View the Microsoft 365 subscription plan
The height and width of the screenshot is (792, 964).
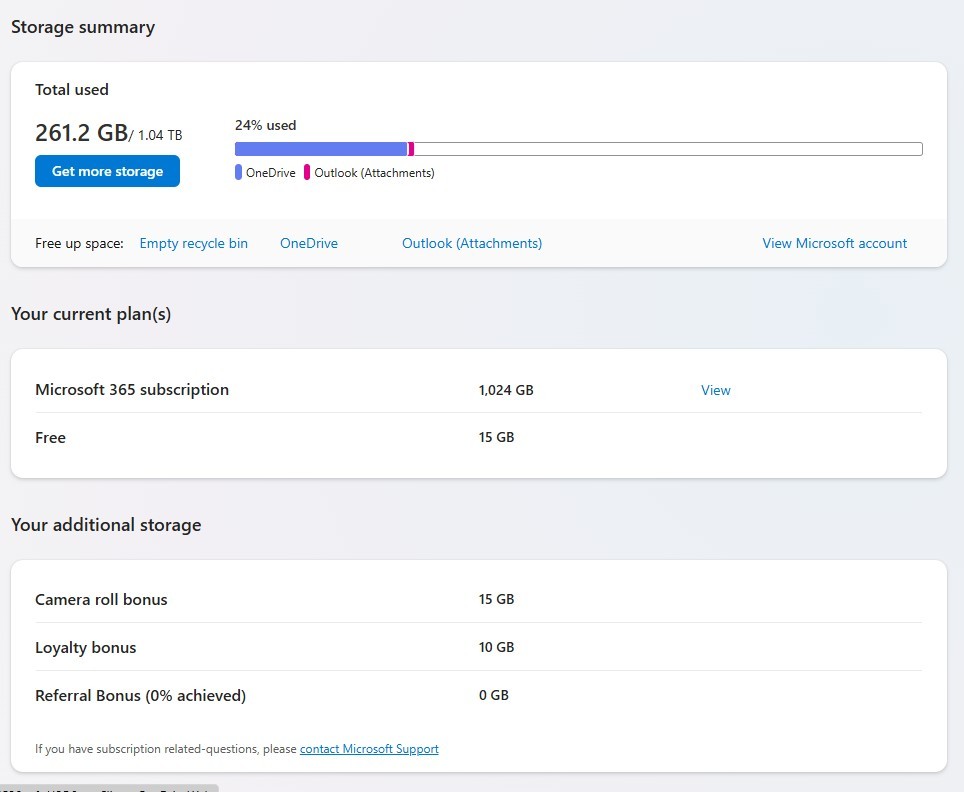click(716, 390)
